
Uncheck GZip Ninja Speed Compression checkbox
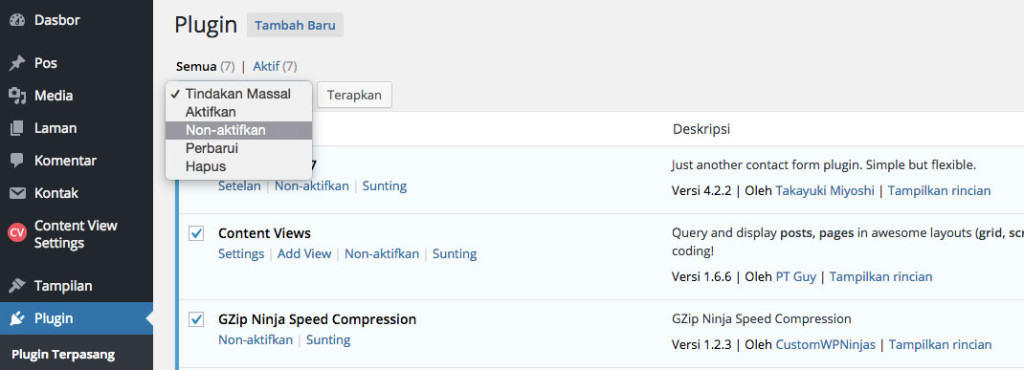tap(196, 319)
